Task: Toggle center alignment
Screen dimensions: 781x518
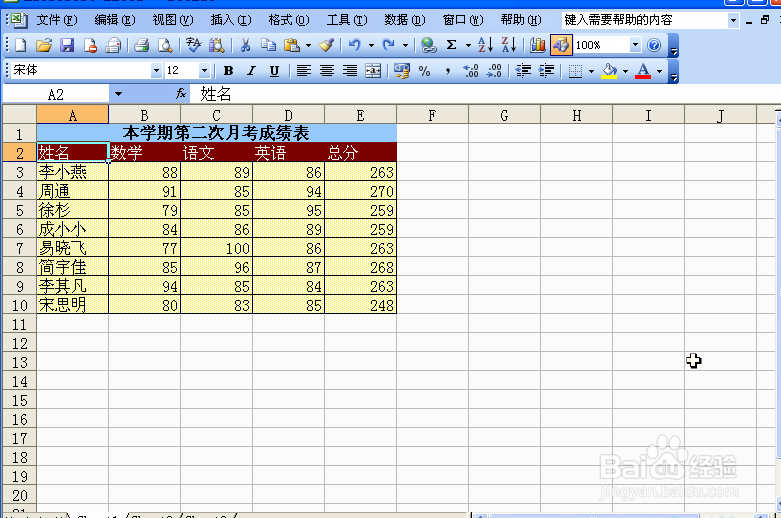Action: tap(327, 71)
